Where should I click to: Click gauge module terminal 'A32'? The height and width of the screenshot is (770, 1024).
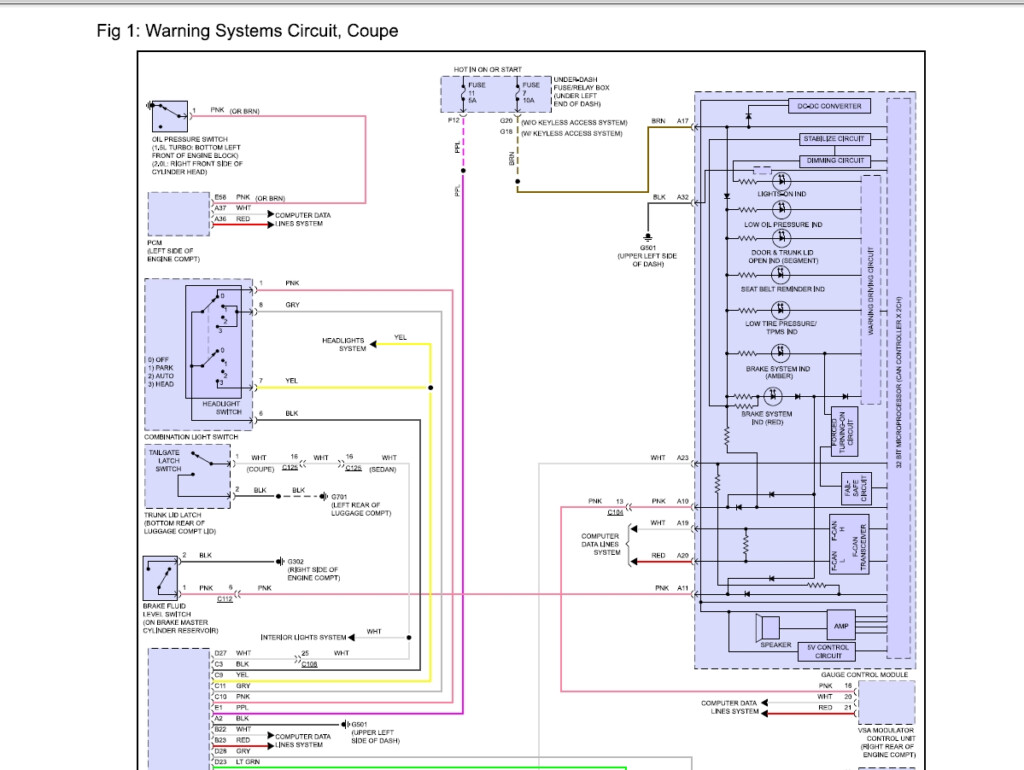tap(682, 197)
